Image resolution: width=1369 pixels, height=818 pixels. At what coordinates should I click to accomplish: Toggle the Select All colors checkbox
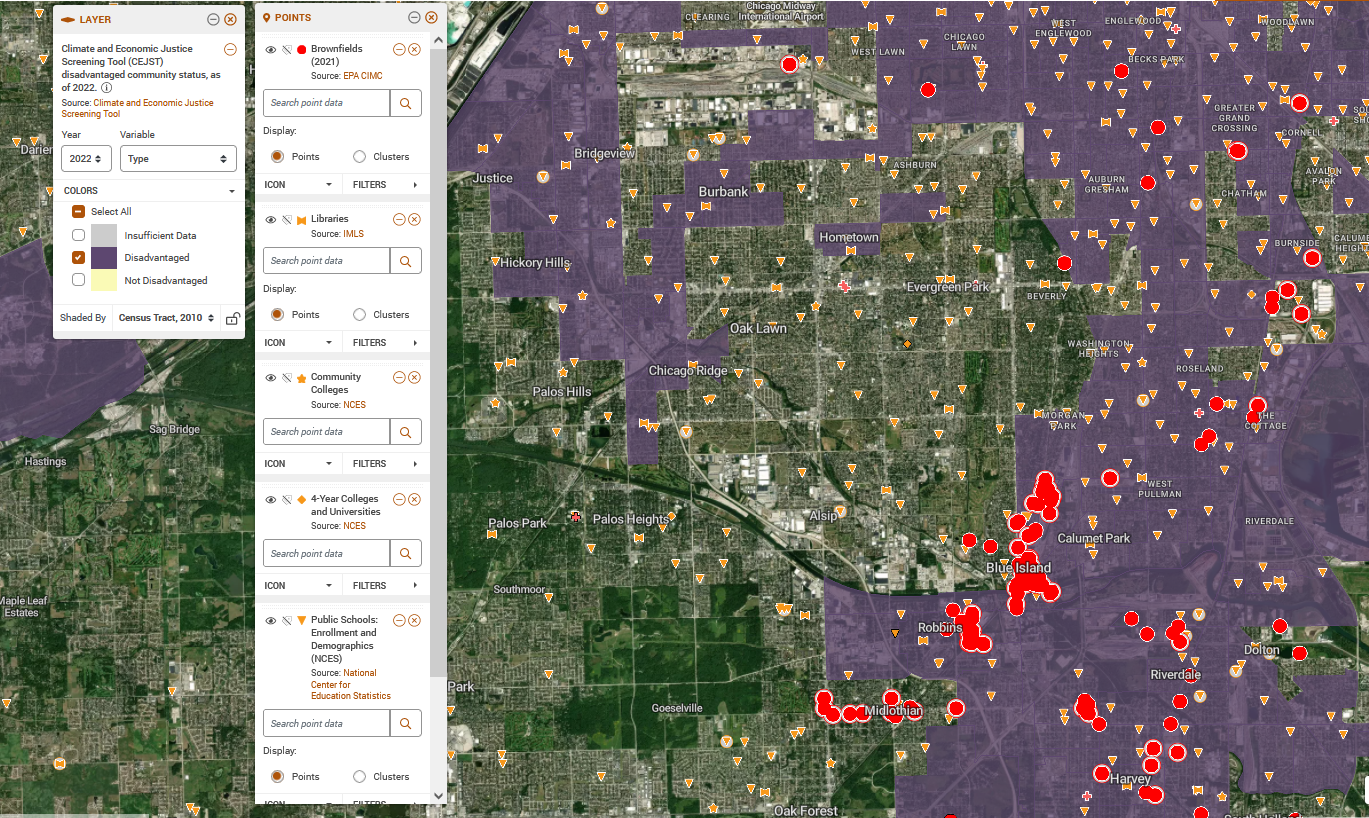point(78,212)
